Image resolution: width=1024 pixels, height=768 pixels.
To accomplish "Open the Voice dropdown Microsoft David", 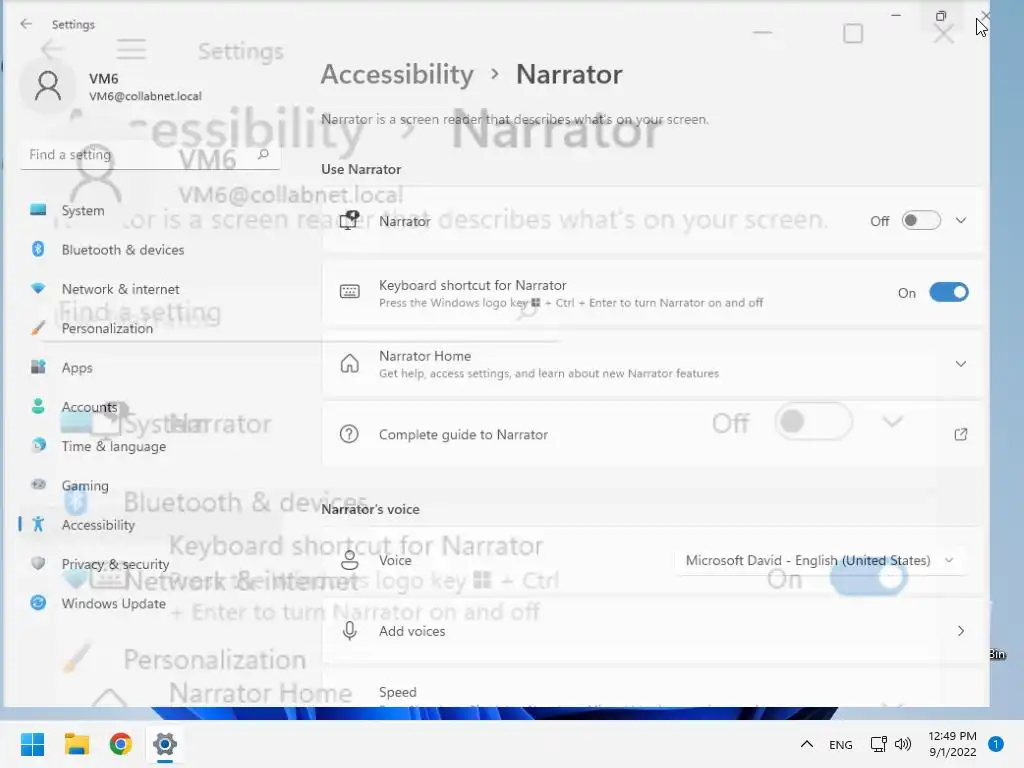I will (x=820, y=560).
